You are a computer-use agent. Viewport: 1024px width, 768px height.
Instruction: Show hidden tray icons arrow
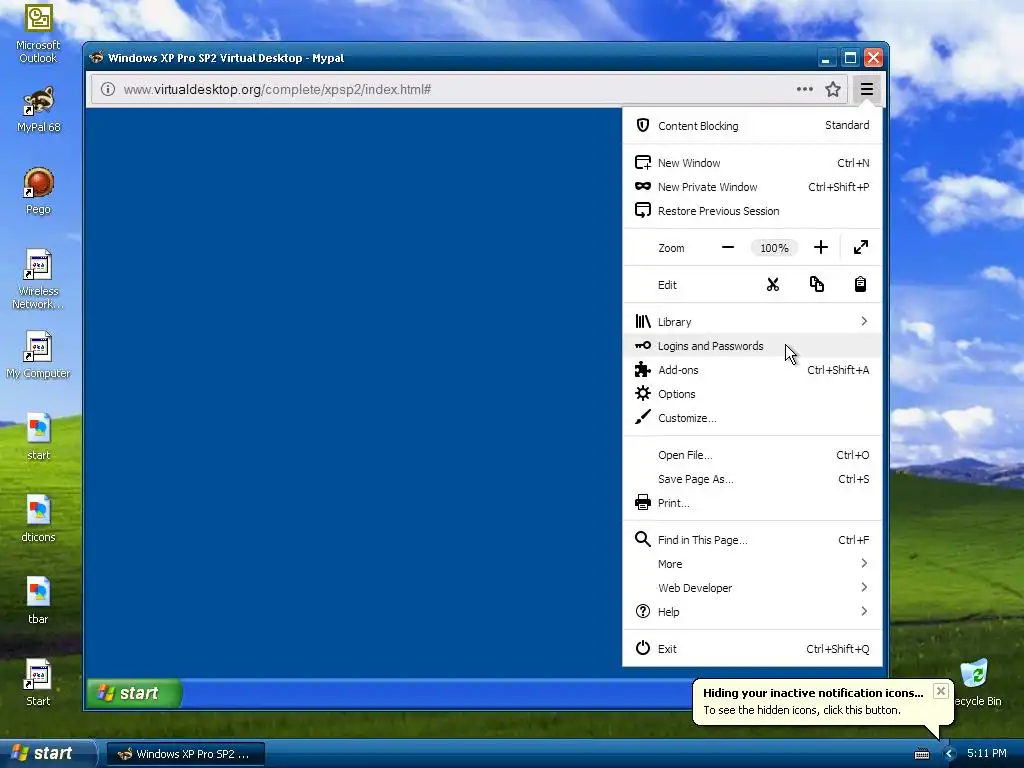(950, 754)
